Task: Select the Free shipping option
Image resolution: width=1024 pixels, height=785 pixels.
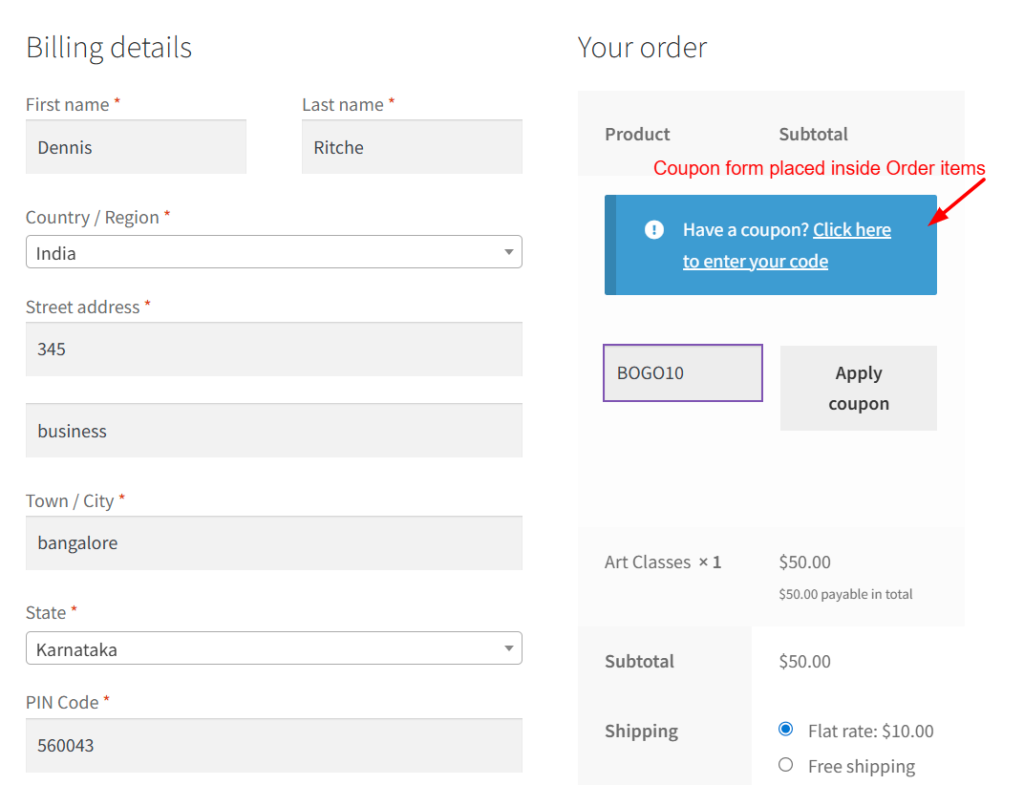Action: coord(786,765)
